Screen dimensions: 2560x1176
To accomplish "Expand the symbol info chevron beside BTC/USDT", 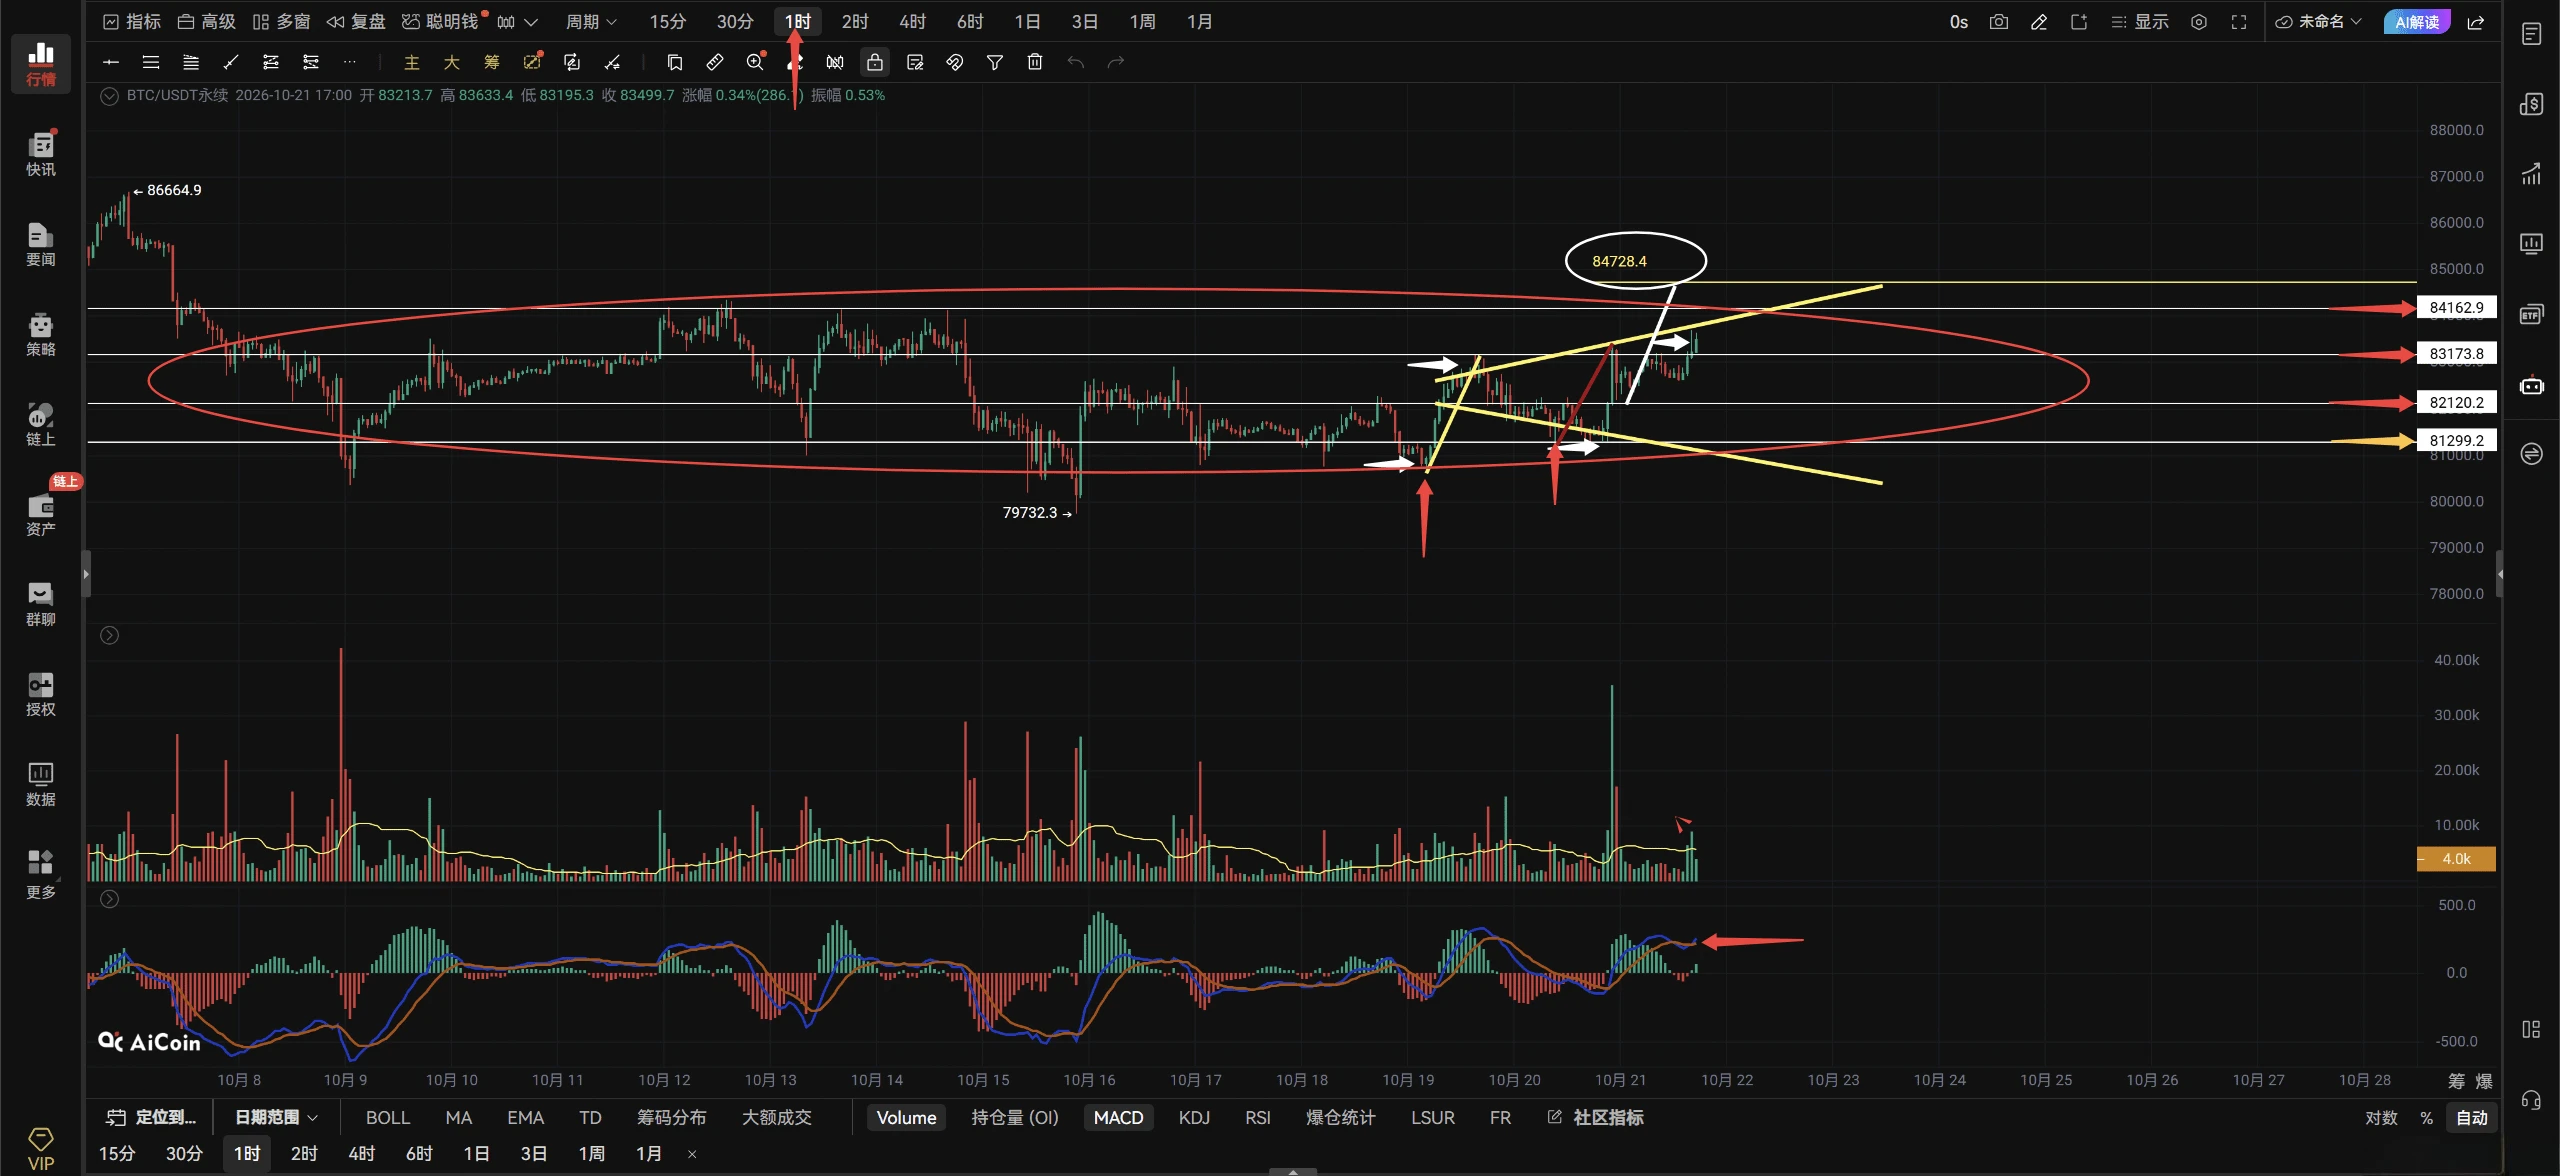I will [x=110, y=96].
